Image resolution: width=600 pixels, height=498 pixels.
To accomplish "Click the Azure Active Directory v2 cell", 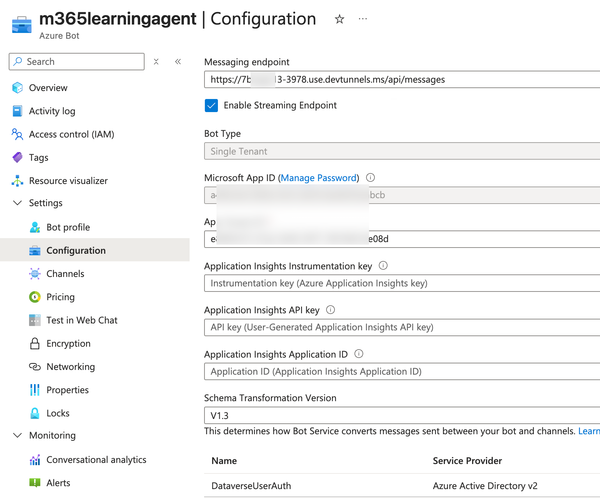I will click(x=485, y=486).
